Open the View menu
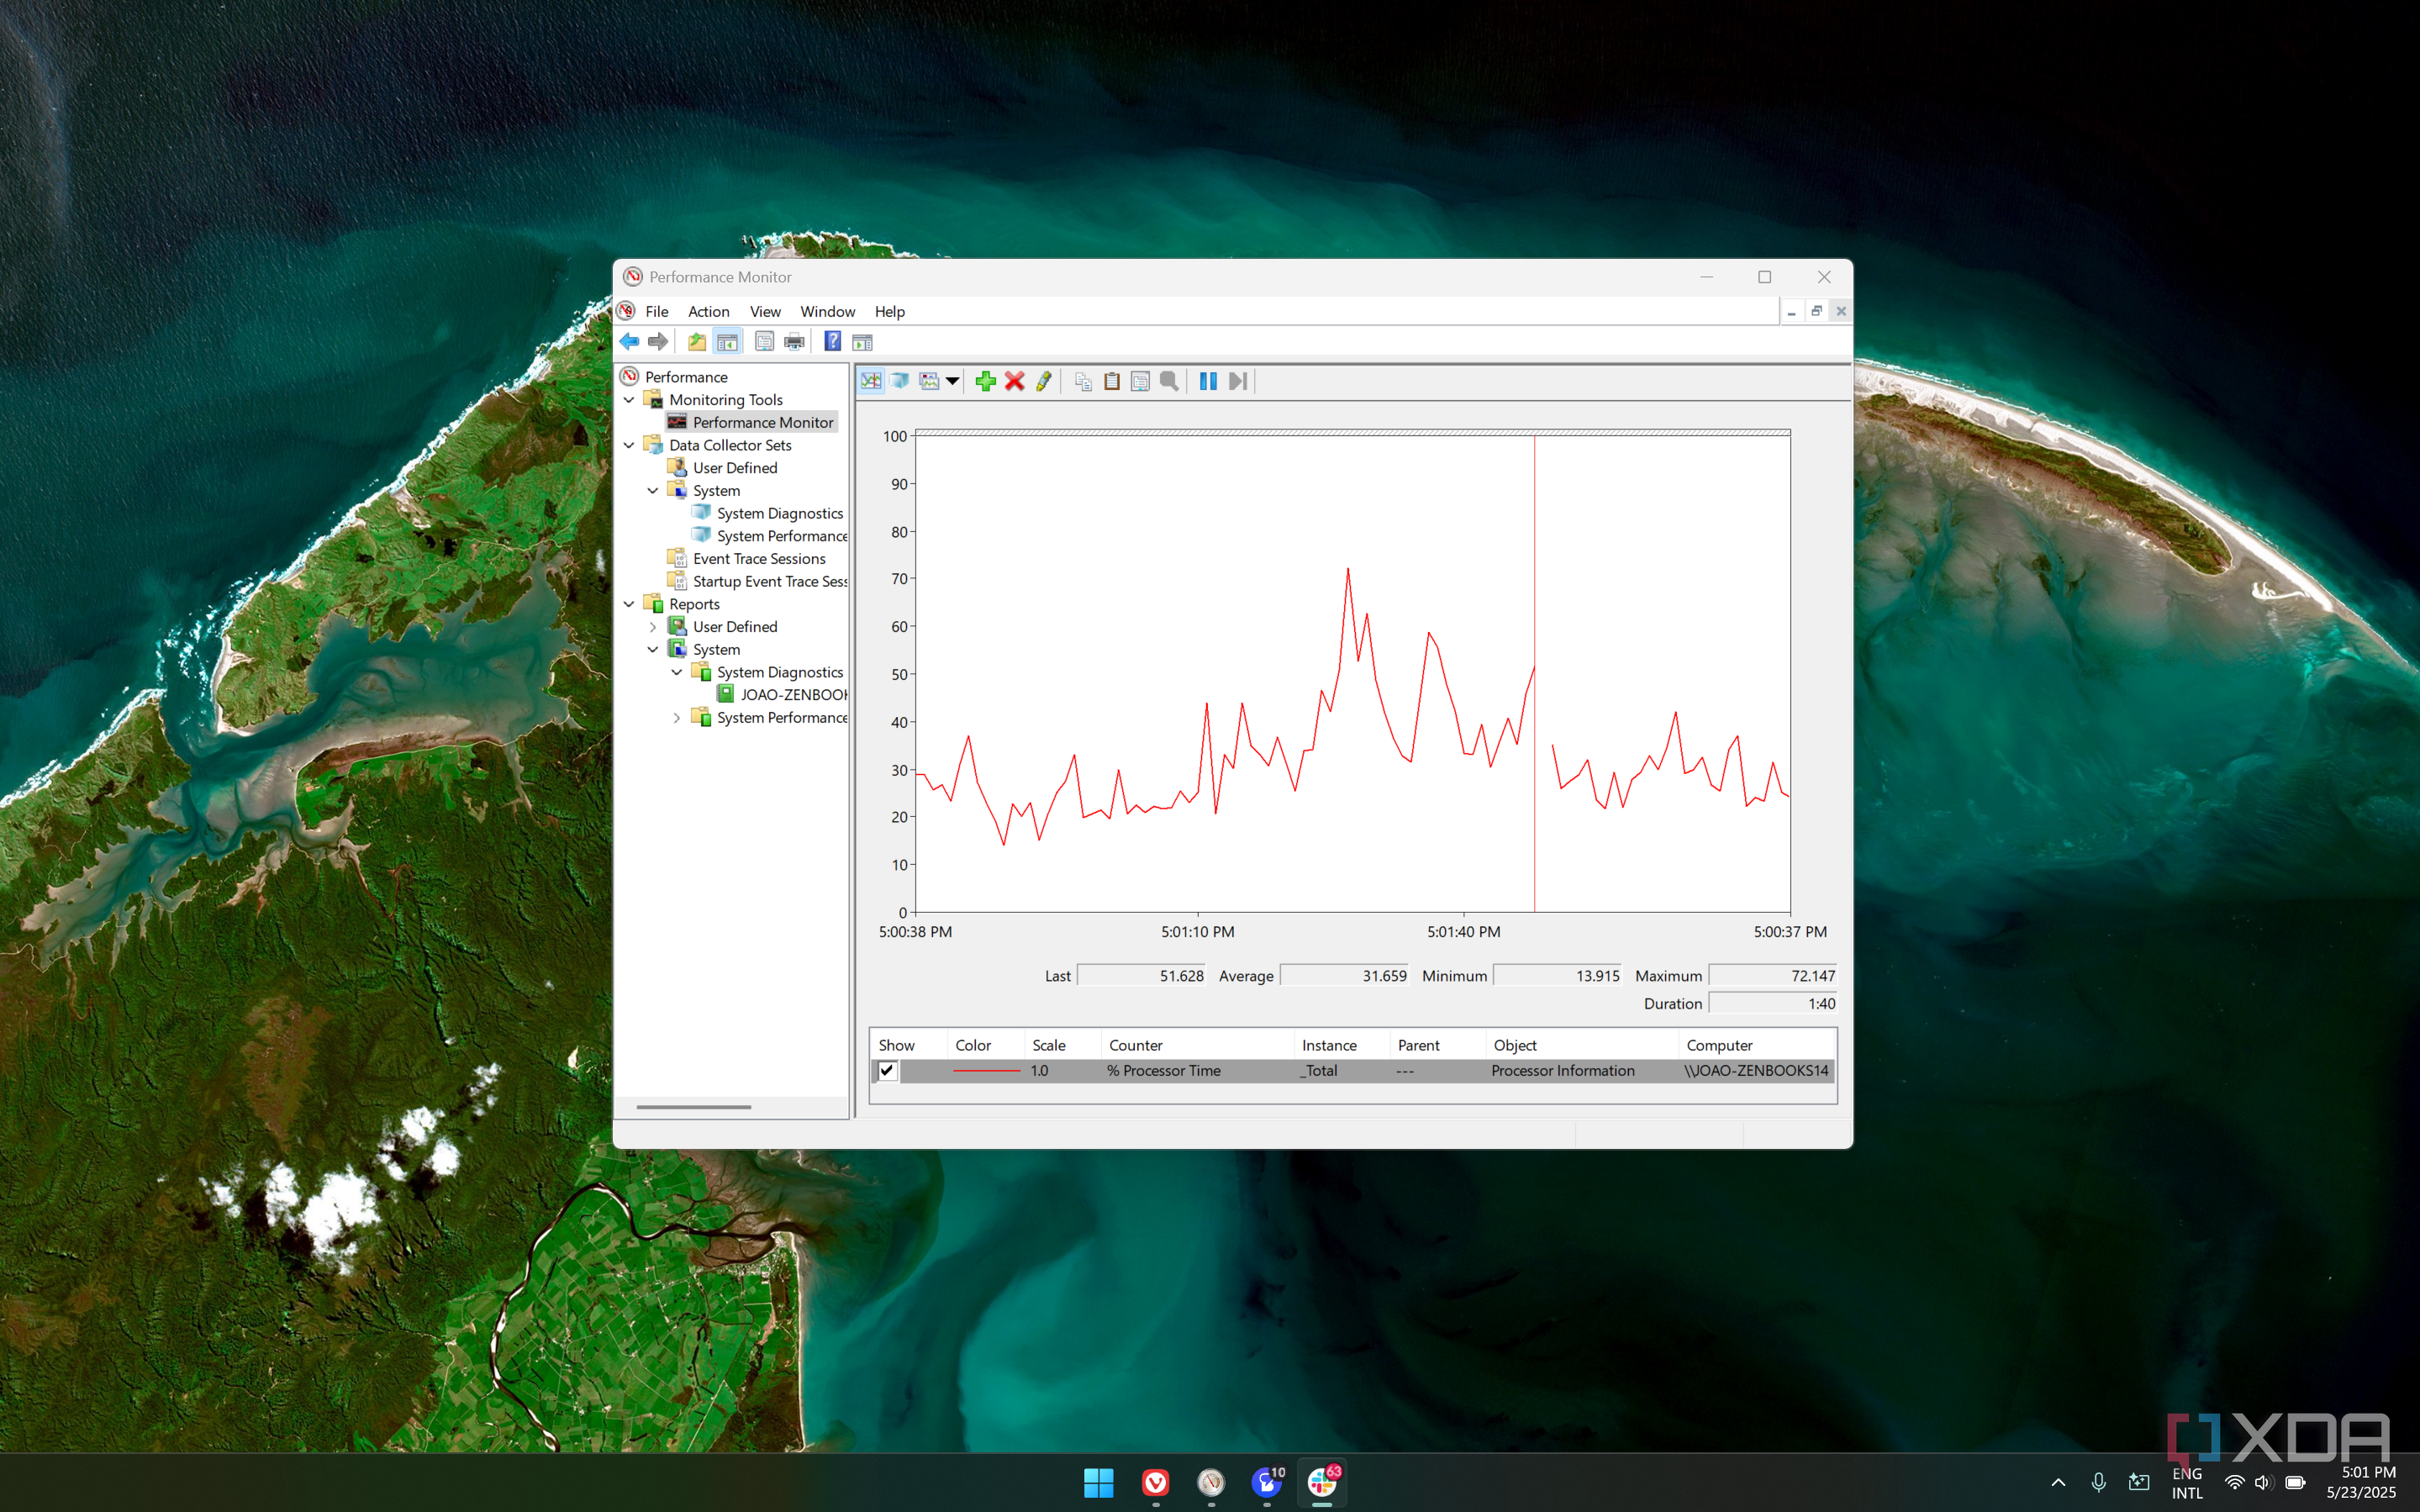2420x1512 pixels. coord(765,312)
